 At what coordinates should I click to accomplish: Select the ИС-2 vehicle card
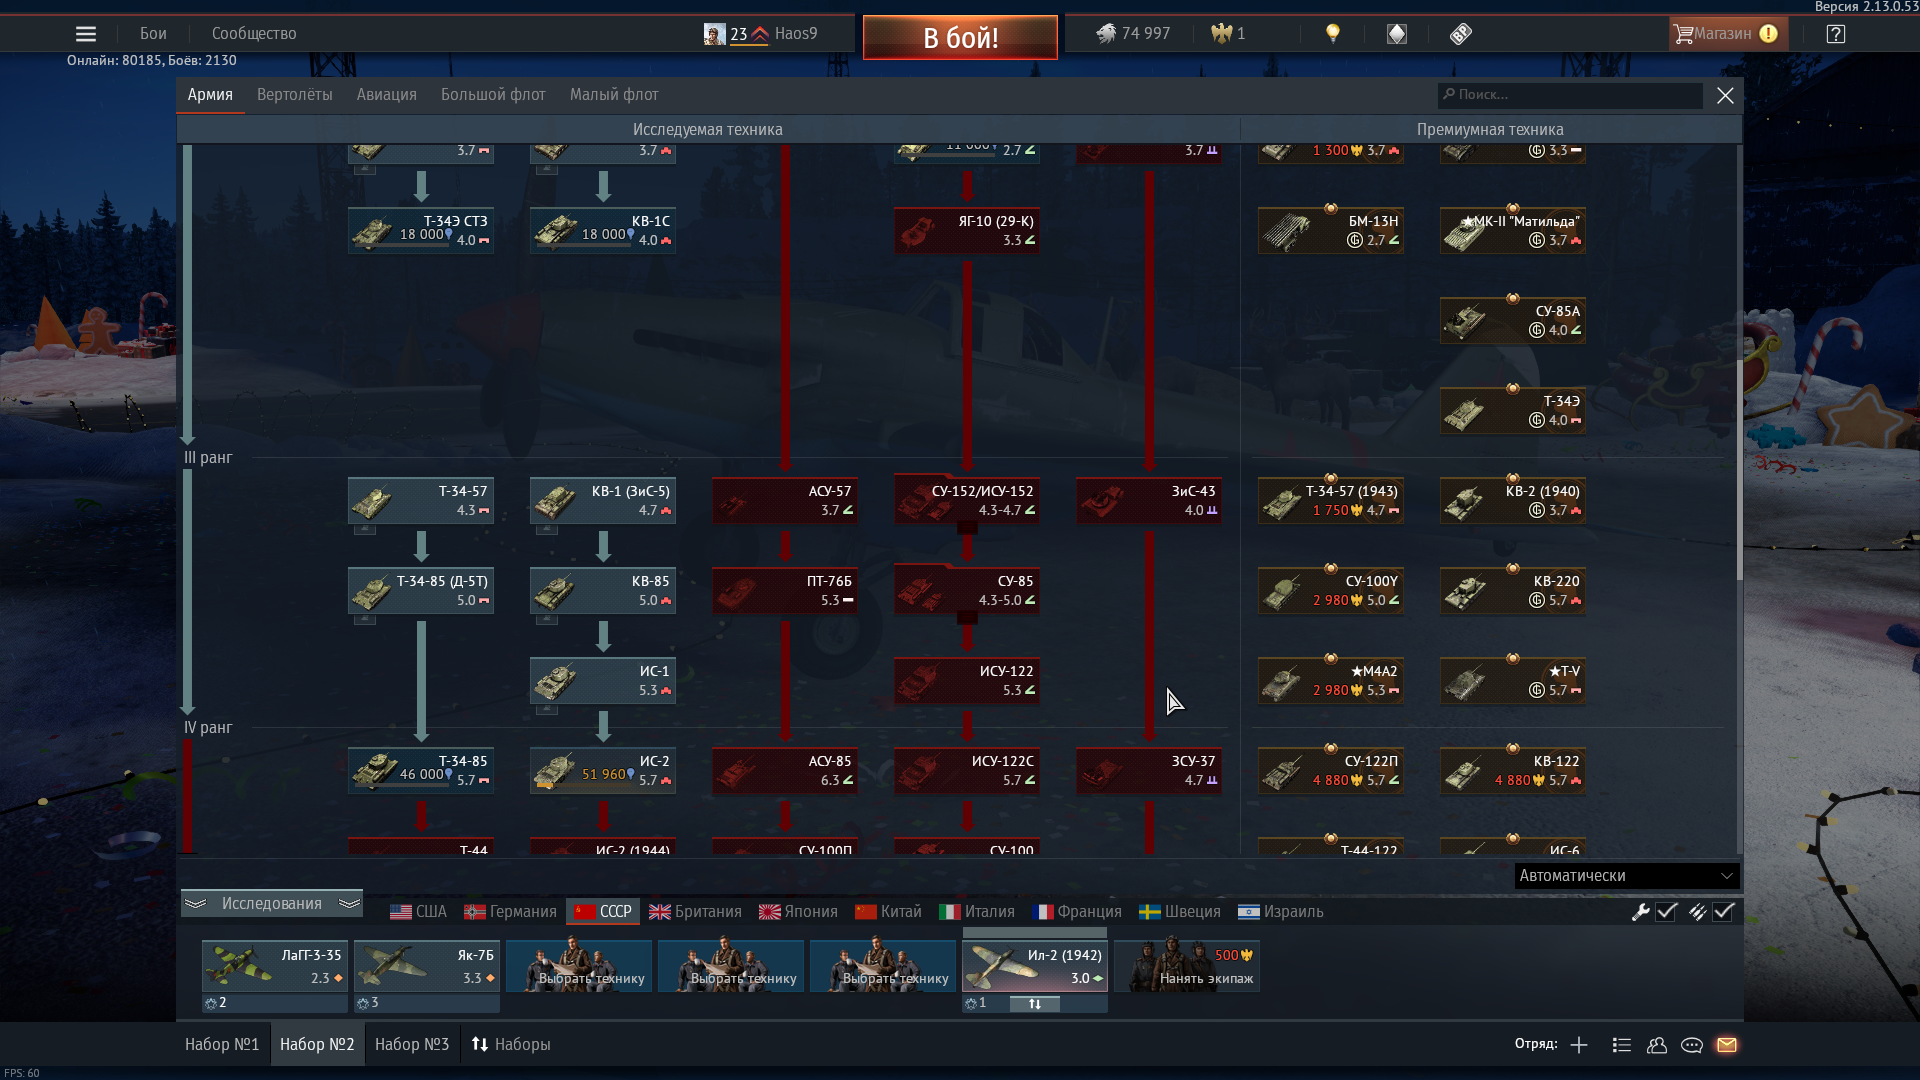point(602,771)
